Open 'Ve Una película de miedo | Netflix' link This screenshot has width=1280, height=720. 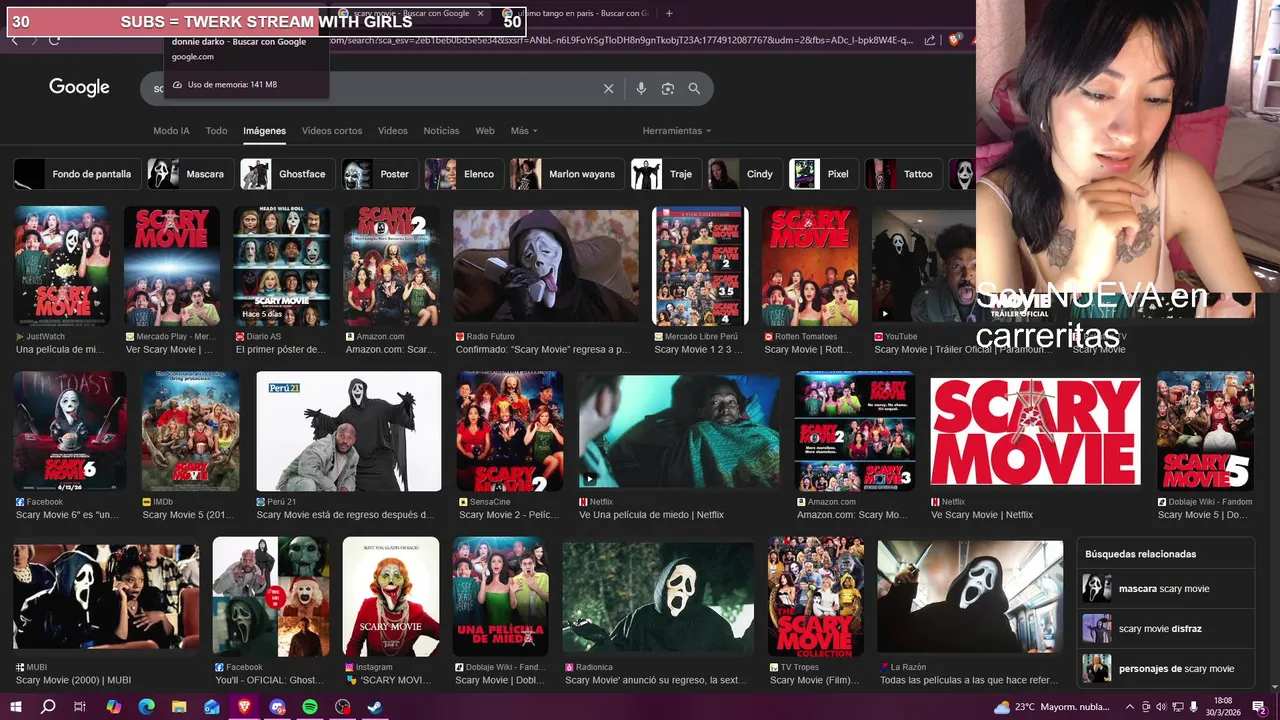(x=651, y=515)
